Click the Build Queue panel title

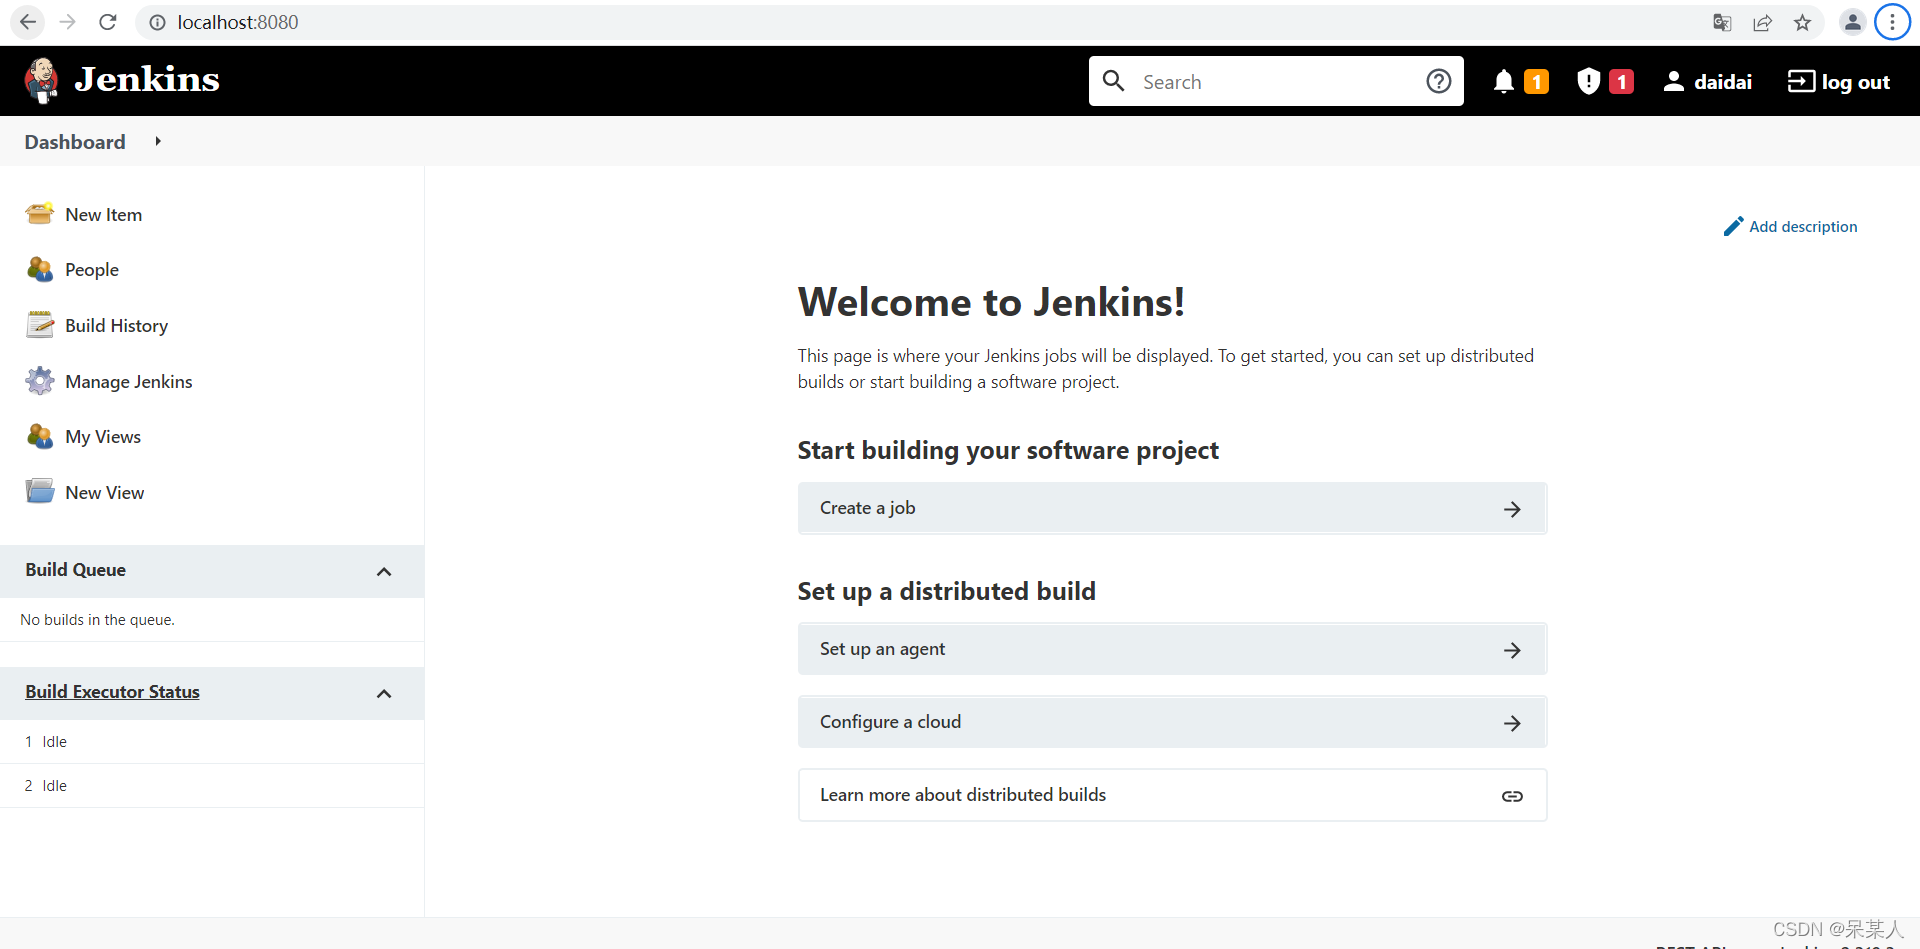76,570
